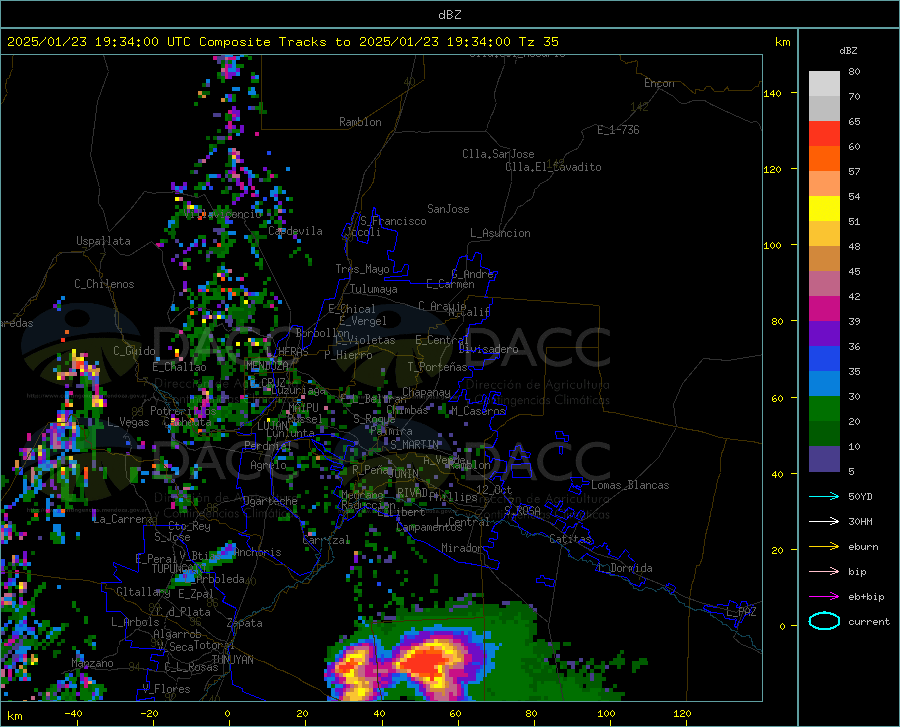Click the 'V_Flores' map label
This screenshot has width=900, height=727.
click(x=166, y=689)
